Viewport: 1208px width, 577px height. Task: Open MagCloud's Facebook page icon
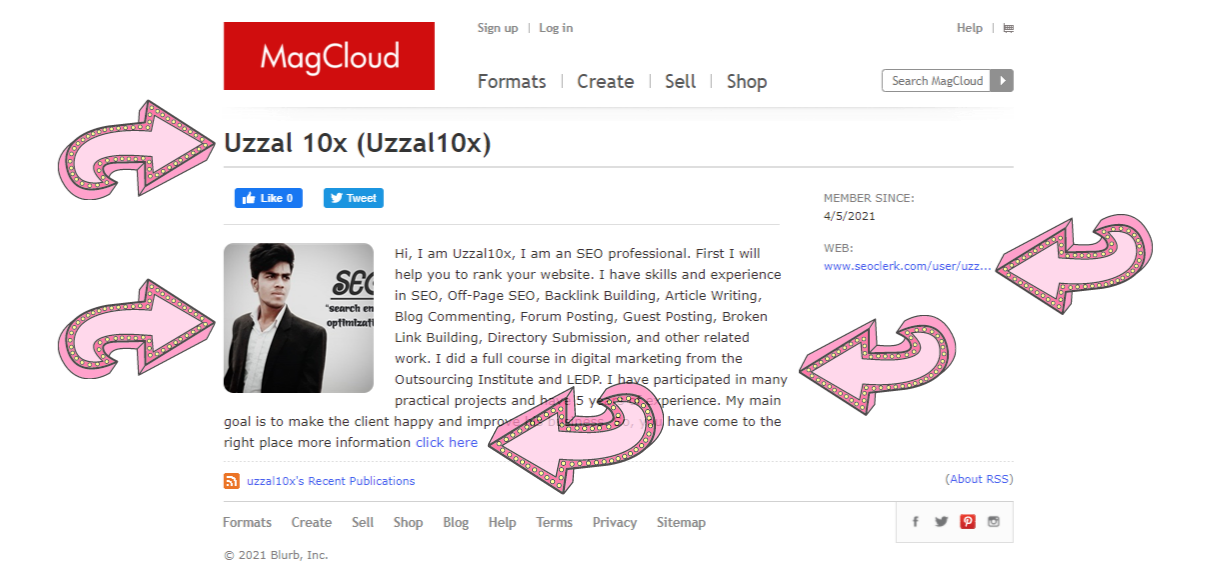click(x=915, y=521)
